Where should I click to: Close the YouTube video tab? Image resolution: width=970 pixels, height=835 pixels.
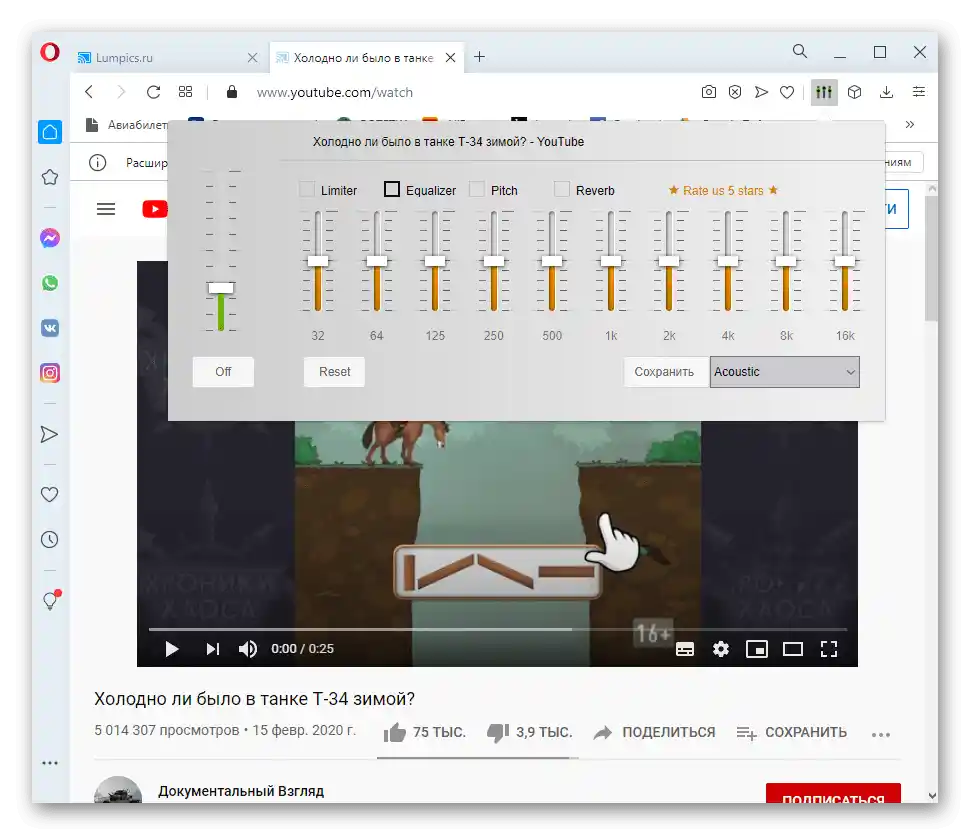[450, 58]
